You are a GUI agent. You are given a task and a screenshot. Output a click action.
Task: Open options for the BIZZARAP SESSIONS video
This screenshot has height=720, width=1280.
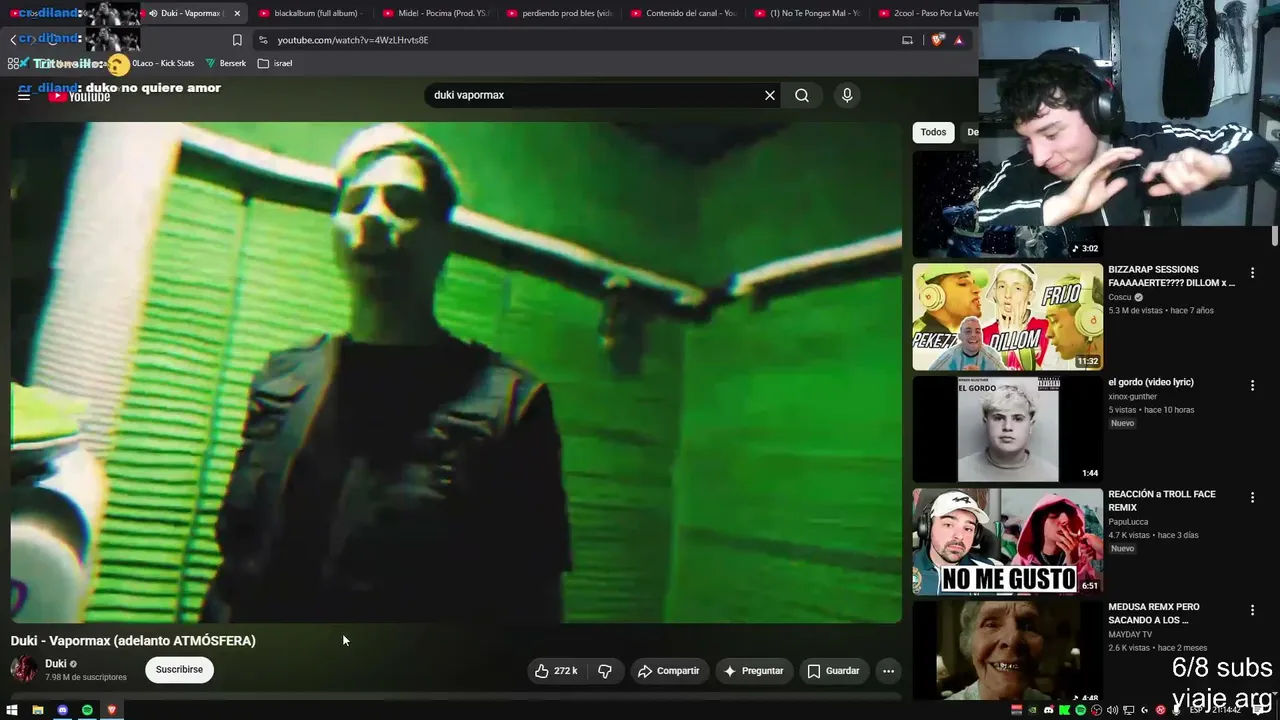pos(1252,273)
